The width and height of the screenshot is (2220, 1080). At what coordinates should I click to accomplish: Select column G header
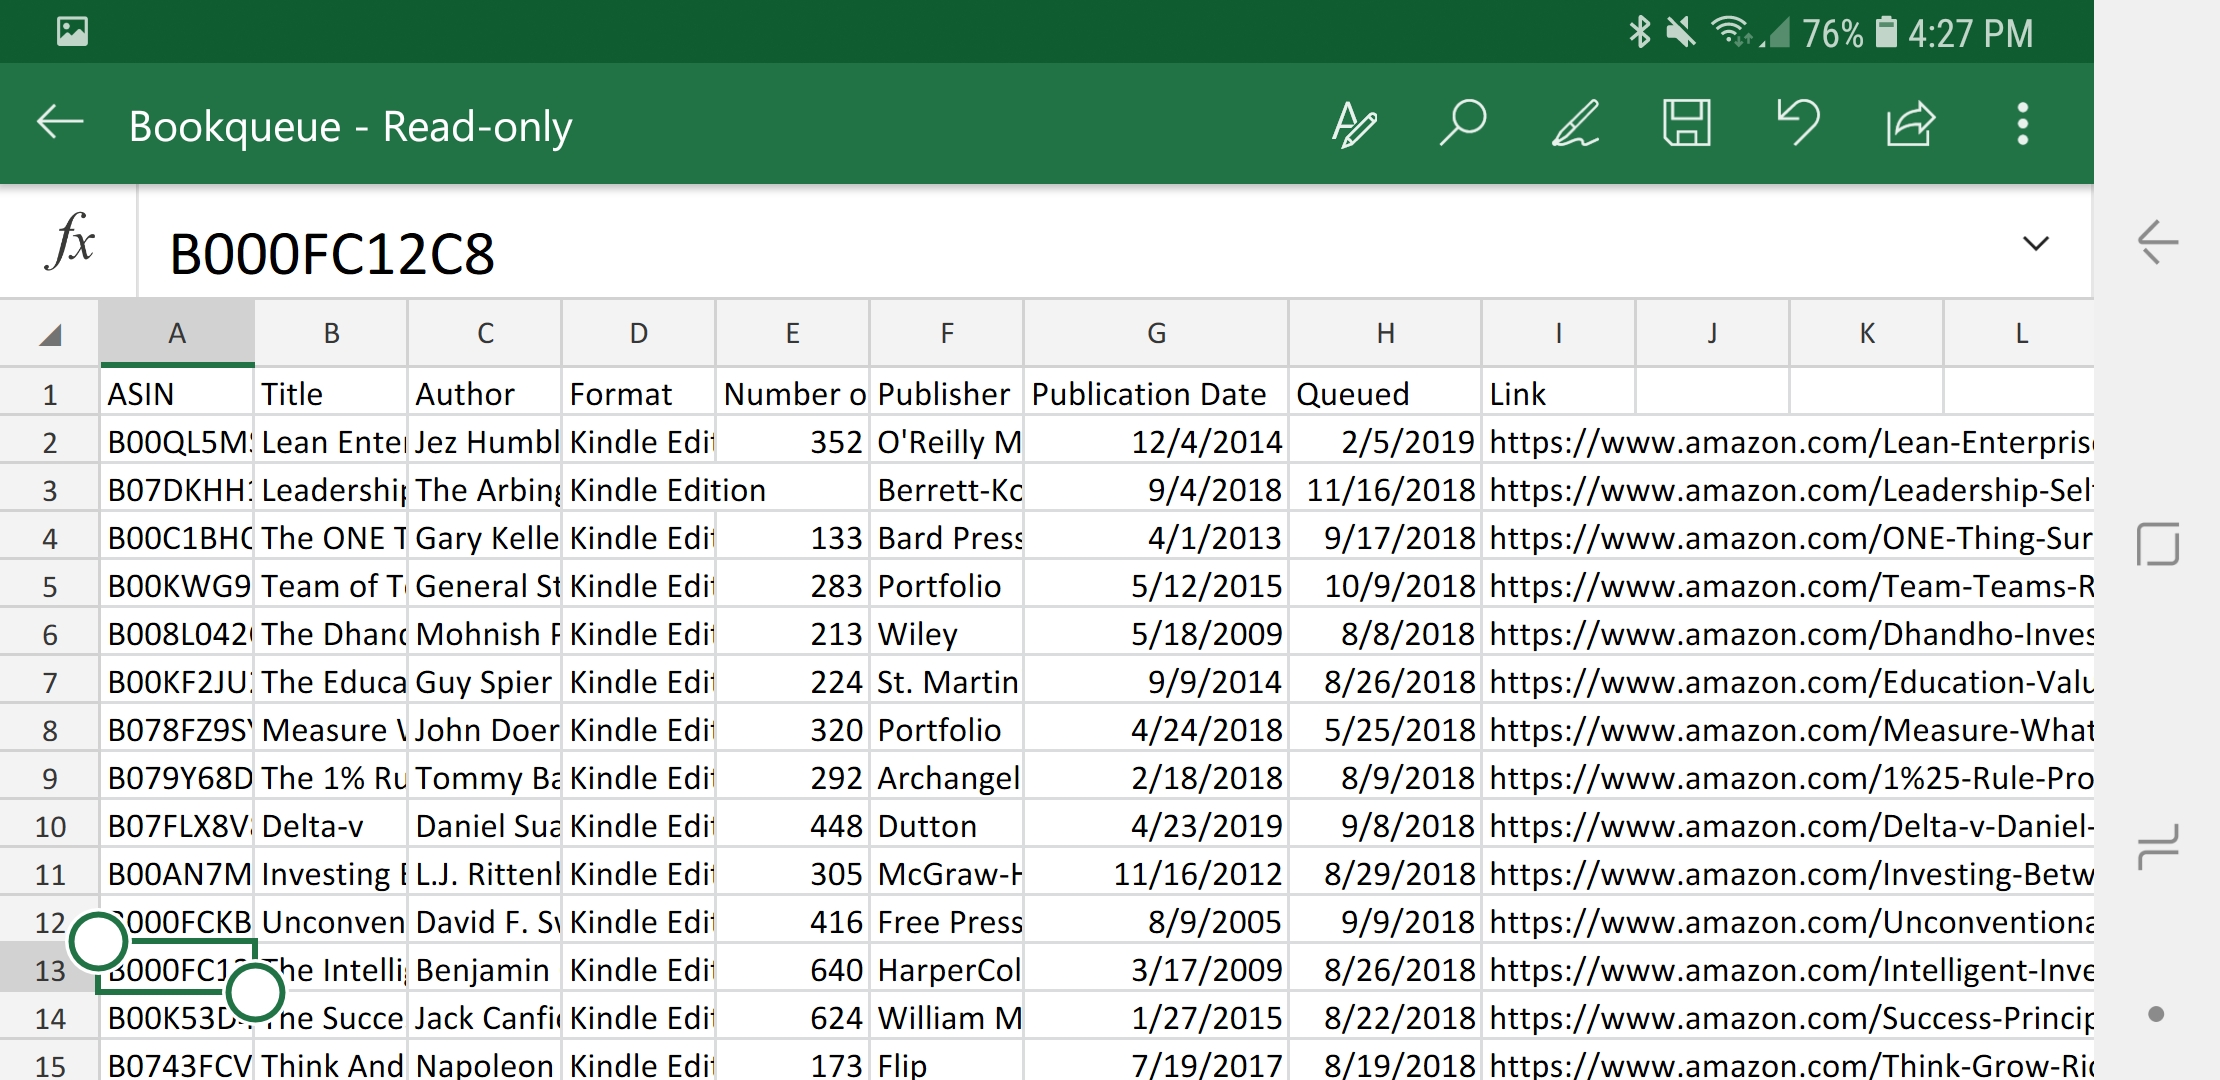pos(1156,334)
